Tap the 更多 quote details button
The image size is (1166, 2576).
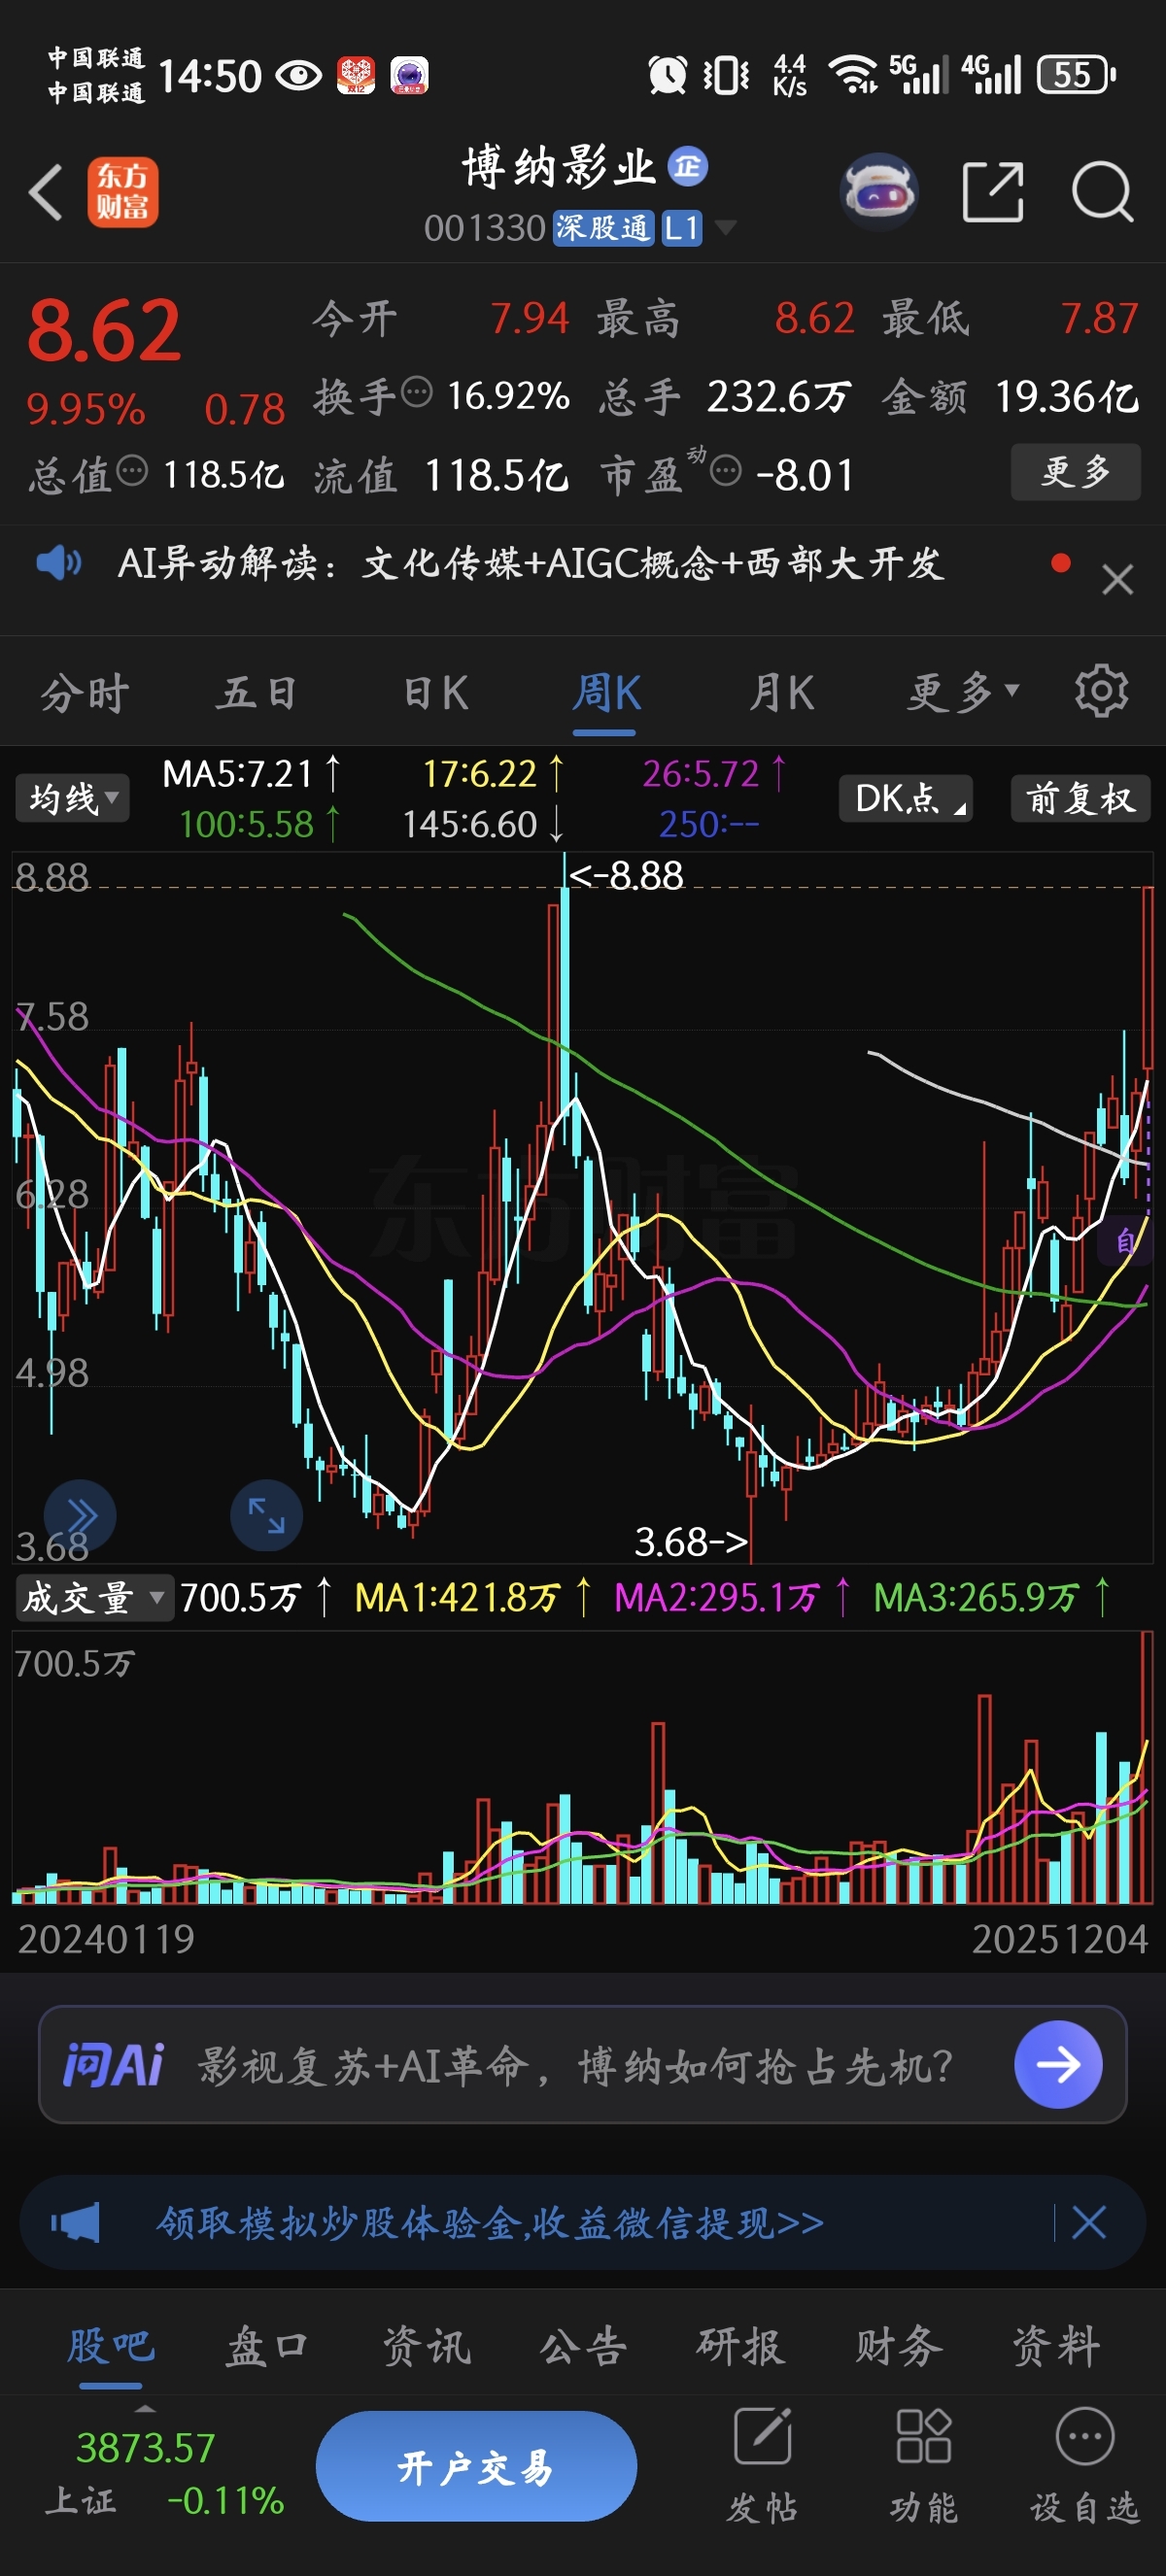(1076, 471)
